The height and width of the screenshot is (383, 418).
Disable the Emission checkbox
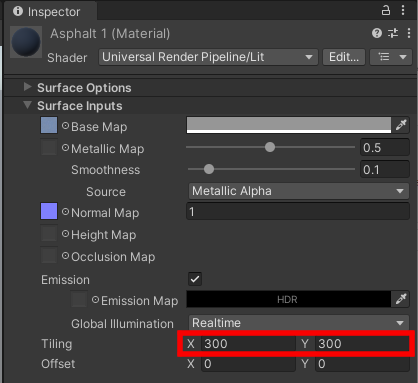pyautogui.click(x=195, y=279)
